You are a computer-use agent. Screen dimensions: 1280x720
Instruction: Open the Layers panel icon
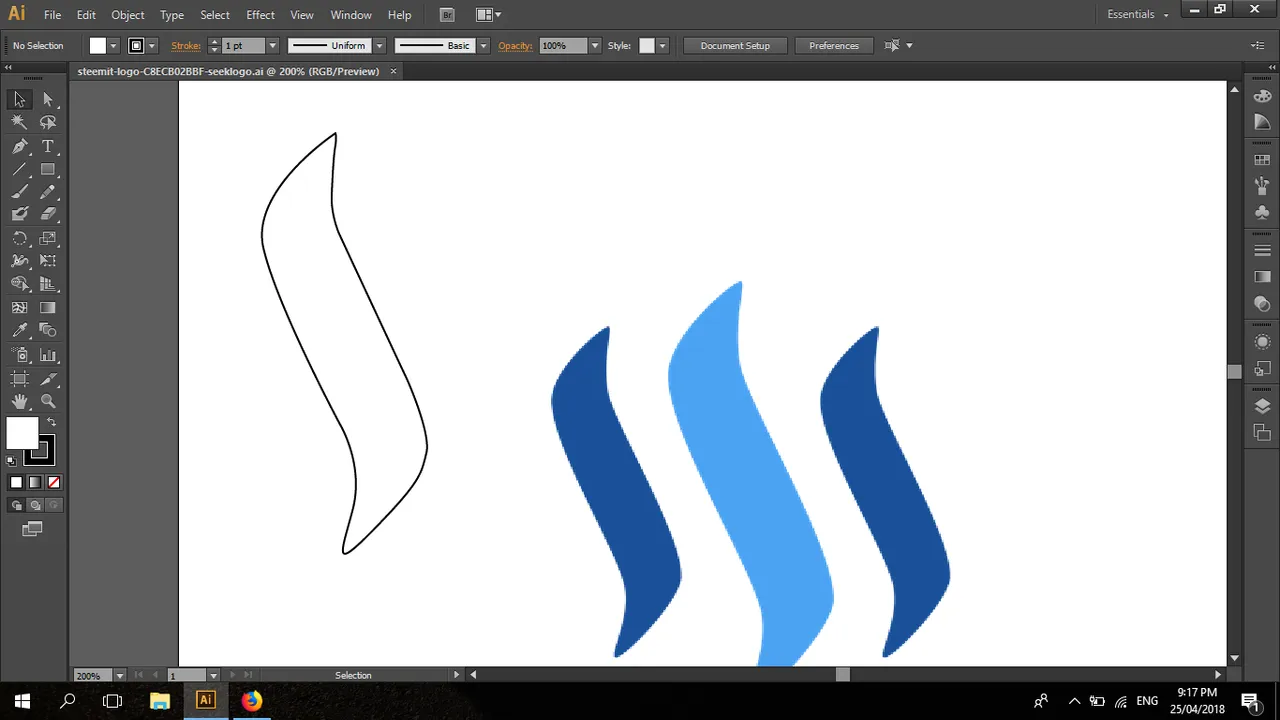coord(1262,406)
